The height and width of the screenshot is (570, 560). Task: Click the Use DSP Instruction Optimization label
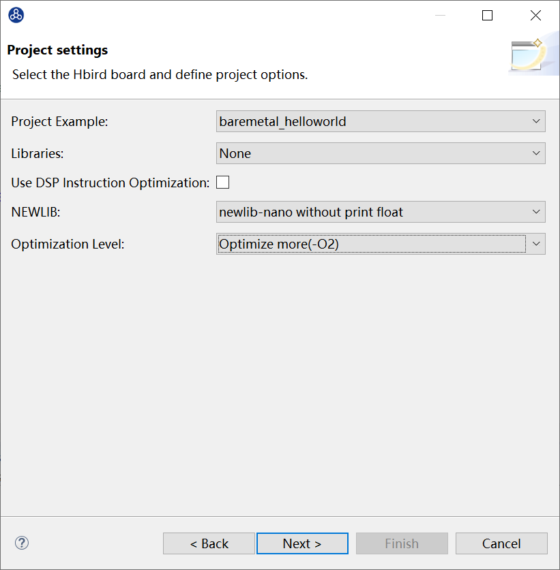(110, 182)
